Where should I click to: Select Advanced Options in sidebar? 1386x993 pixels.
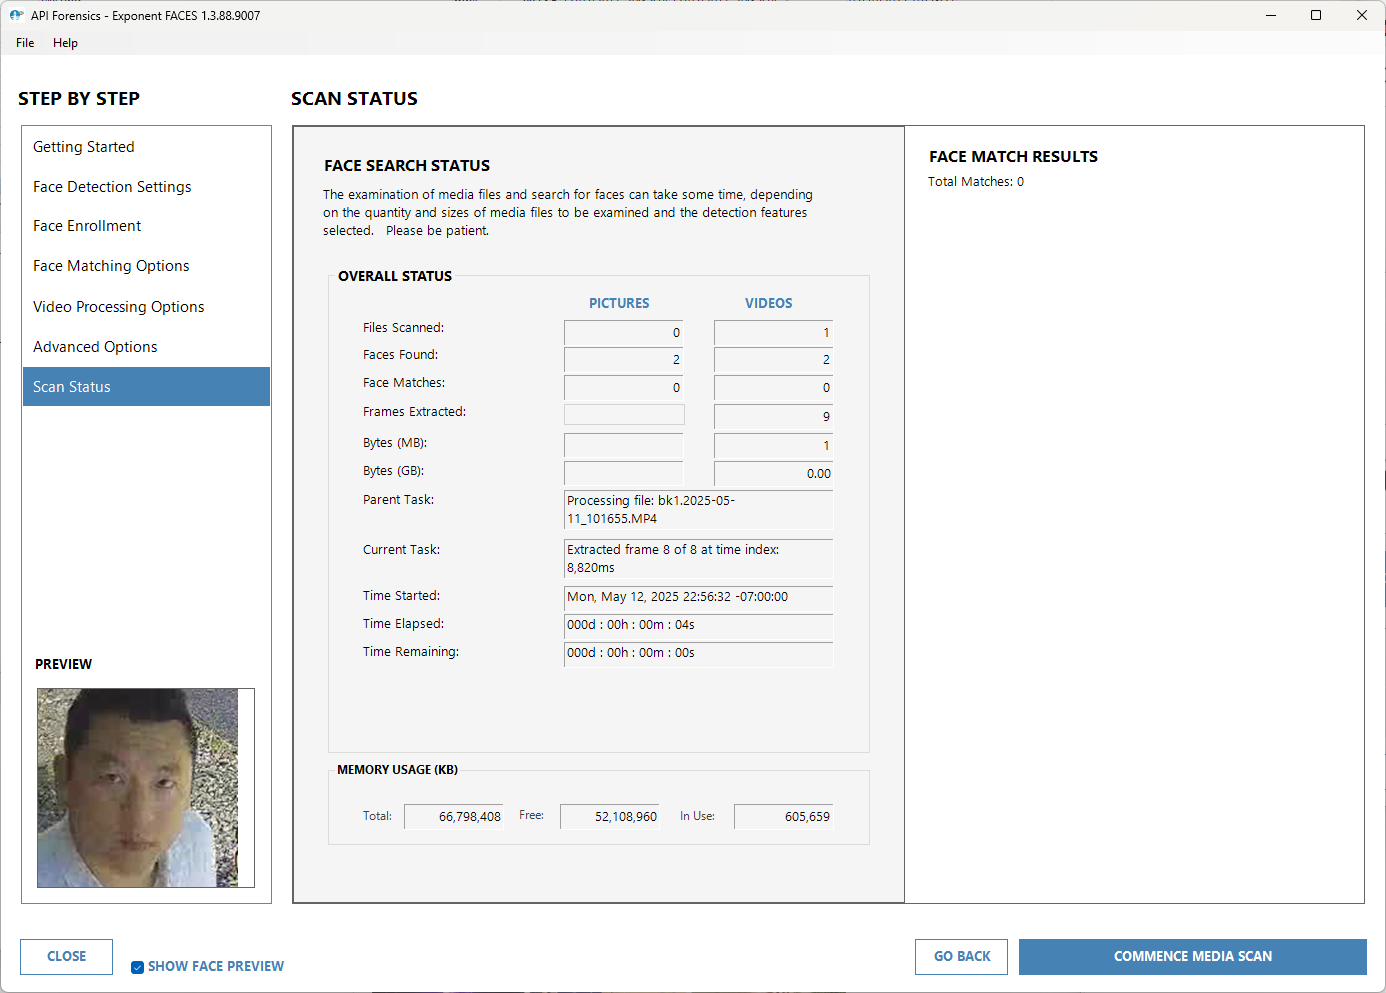point(95,347)
